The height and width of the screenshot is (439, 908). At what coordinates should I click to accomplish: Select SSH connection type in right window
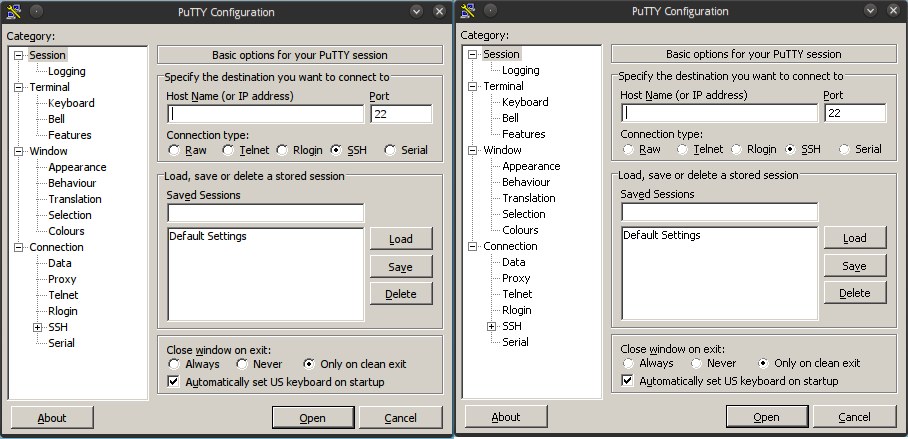[x=790, y=149]
